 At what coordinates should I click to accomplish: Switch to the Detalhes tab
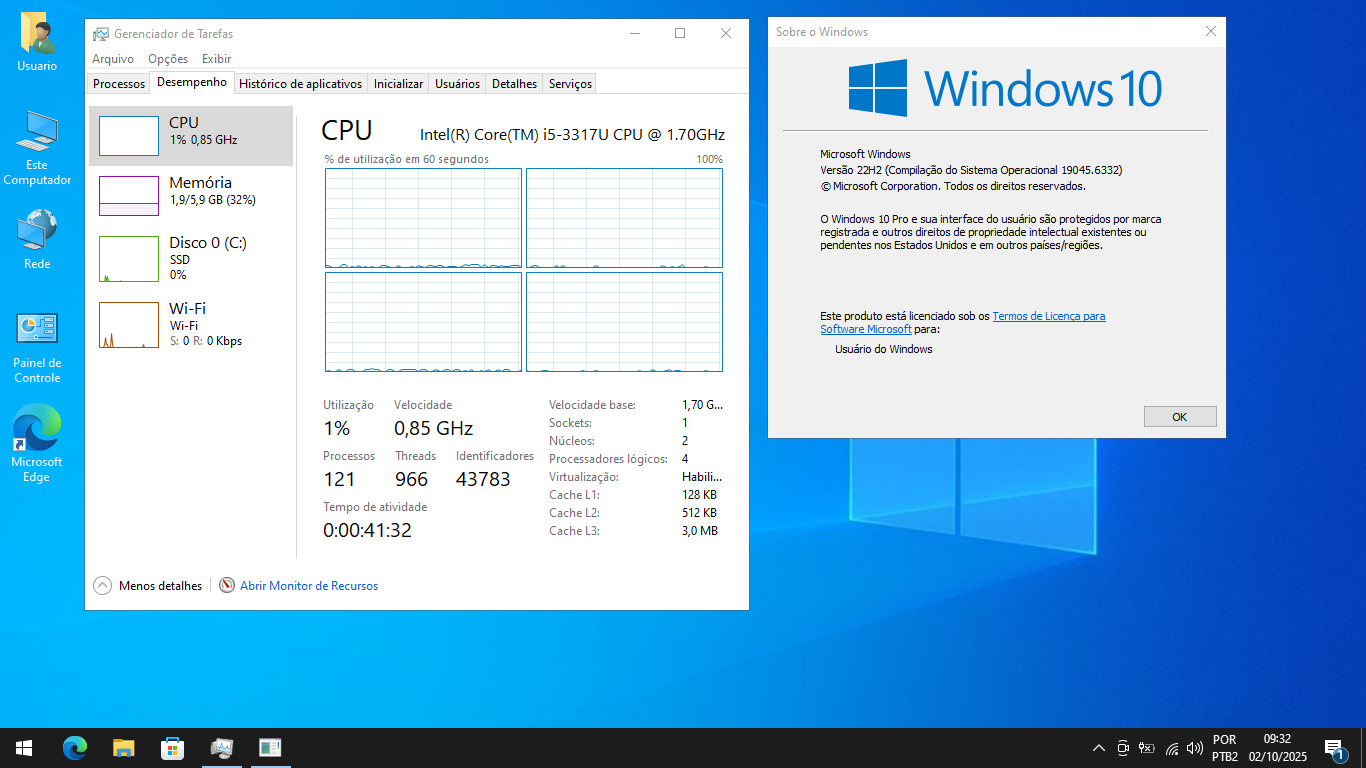(x=514, y=84)
